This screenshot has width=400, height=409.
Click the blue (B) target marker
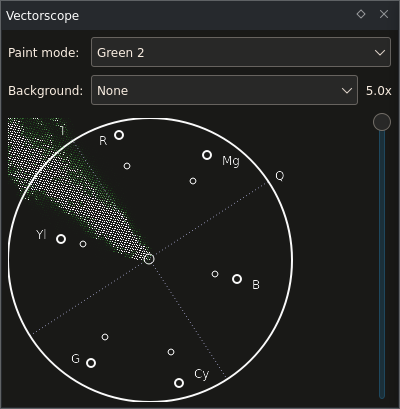(237, 279)
